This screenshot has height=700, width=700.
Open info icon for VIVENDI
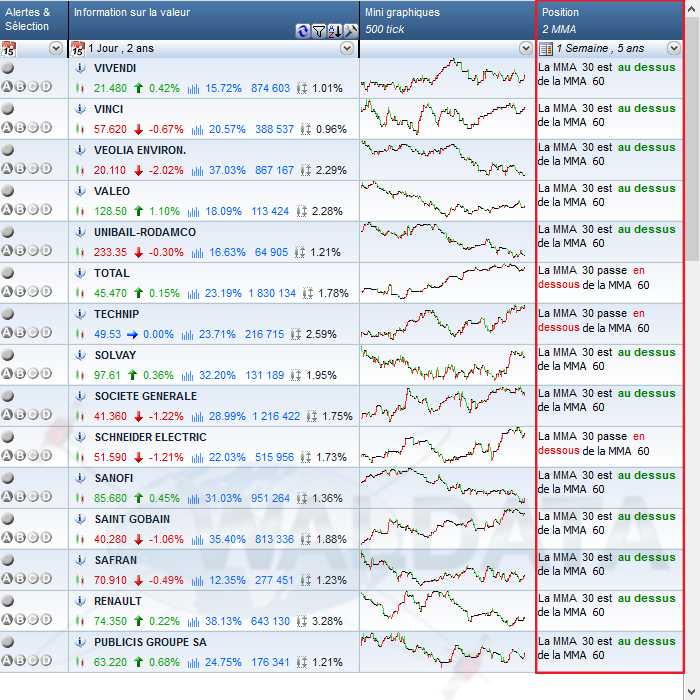point(80,68)
